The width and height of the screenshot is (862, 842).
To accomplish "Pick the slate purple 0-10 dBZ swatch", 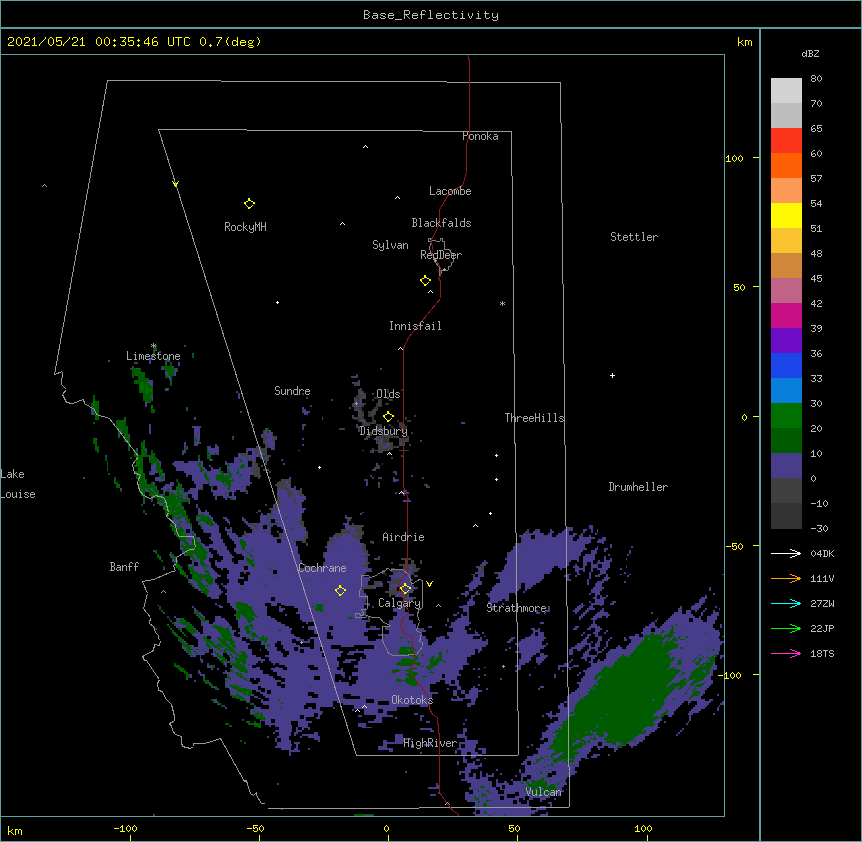I will 786,466.
